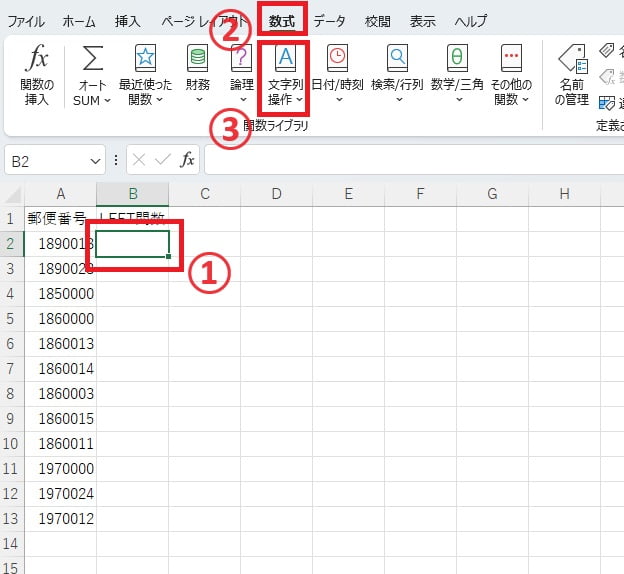This screenshot has width=624, height=574.
Task: Select cell containing 1970000
Action: 60,469
